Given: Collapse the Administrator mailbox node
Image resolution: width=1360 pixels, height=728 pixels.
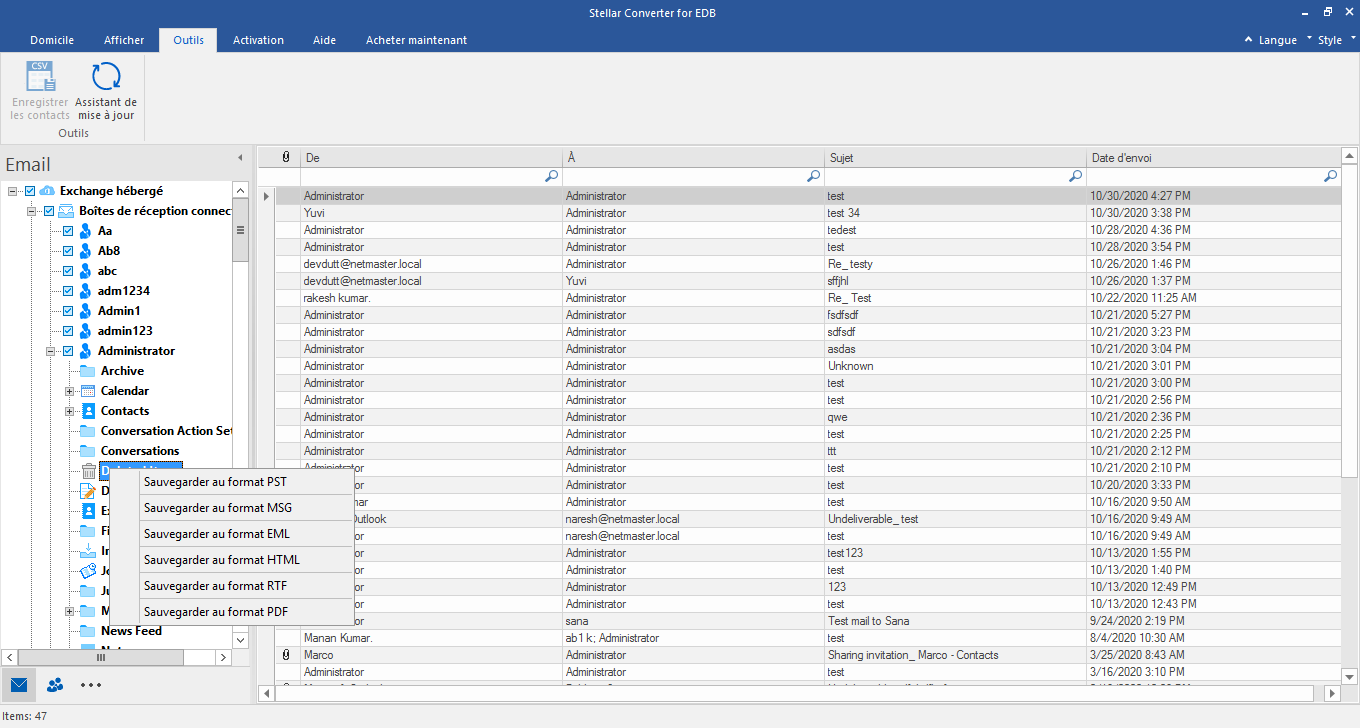Looking at the screenshot, I should (x=51, y=351).
